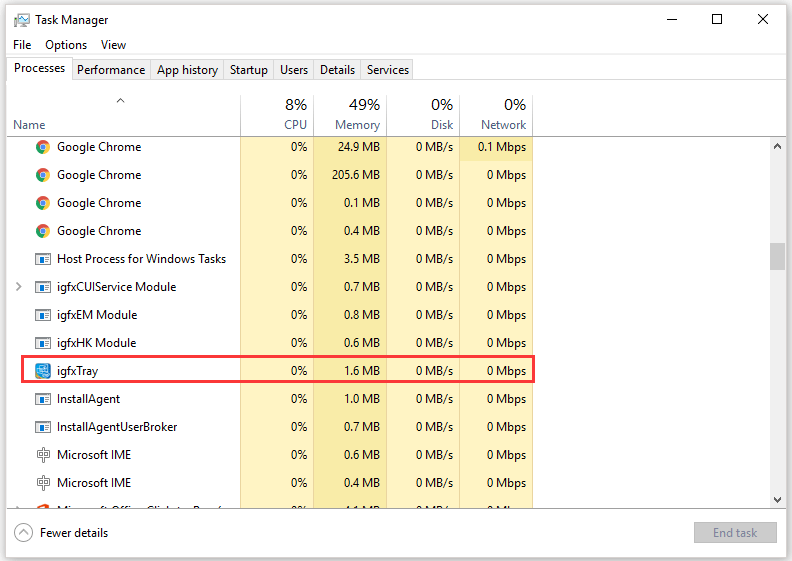Click the Chrome icon on the 205.6 MB row
The image size is (792, 561).
(x=43, y=175)
